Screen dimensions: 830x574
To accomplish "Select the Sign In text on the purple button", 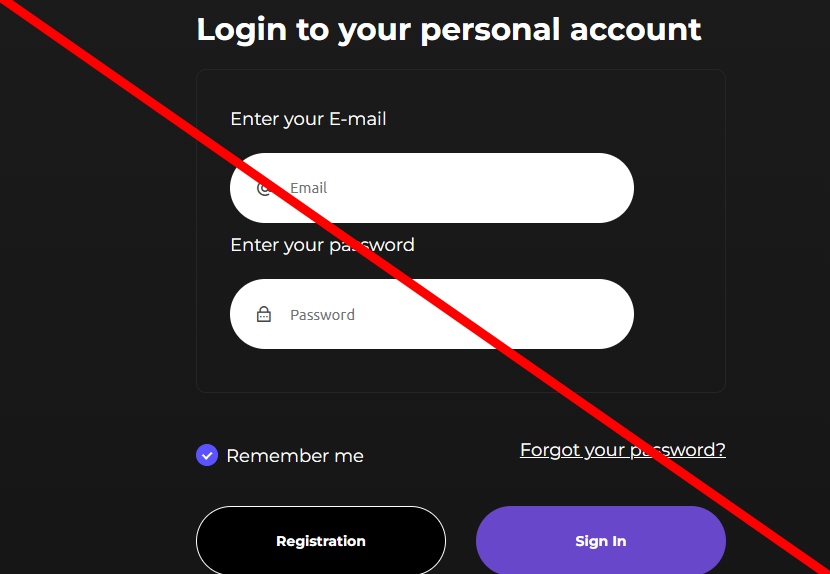I will point(601,541).
